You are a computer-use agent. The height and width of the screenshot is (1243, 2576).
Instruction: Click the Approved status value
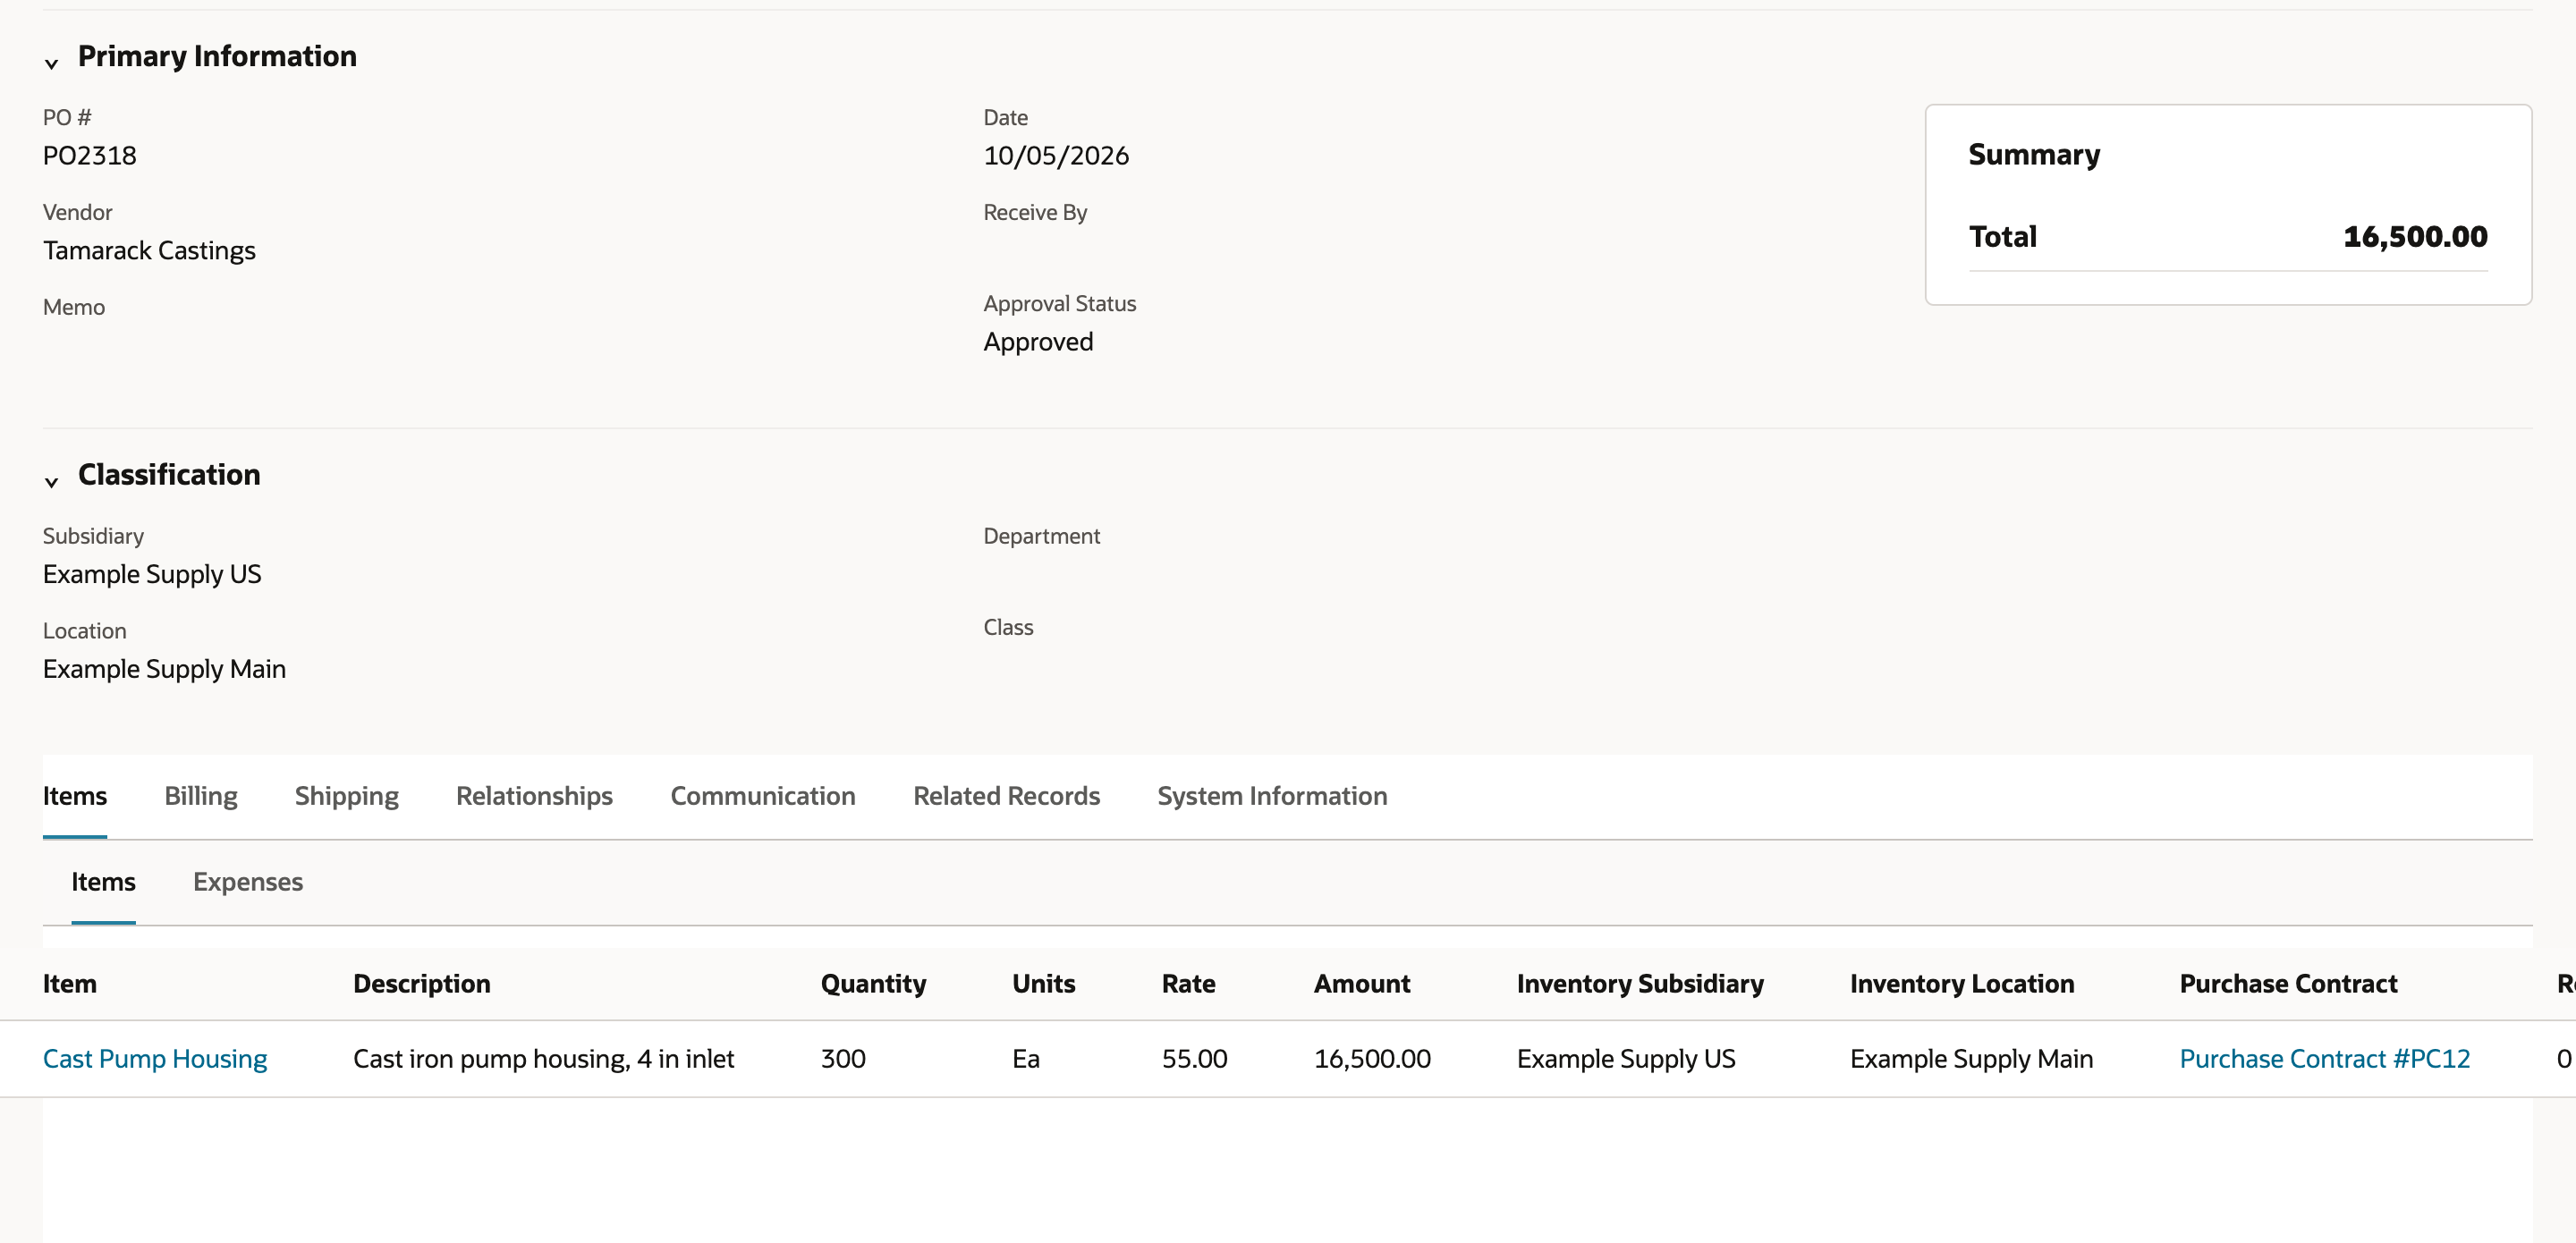[1038, 342]
